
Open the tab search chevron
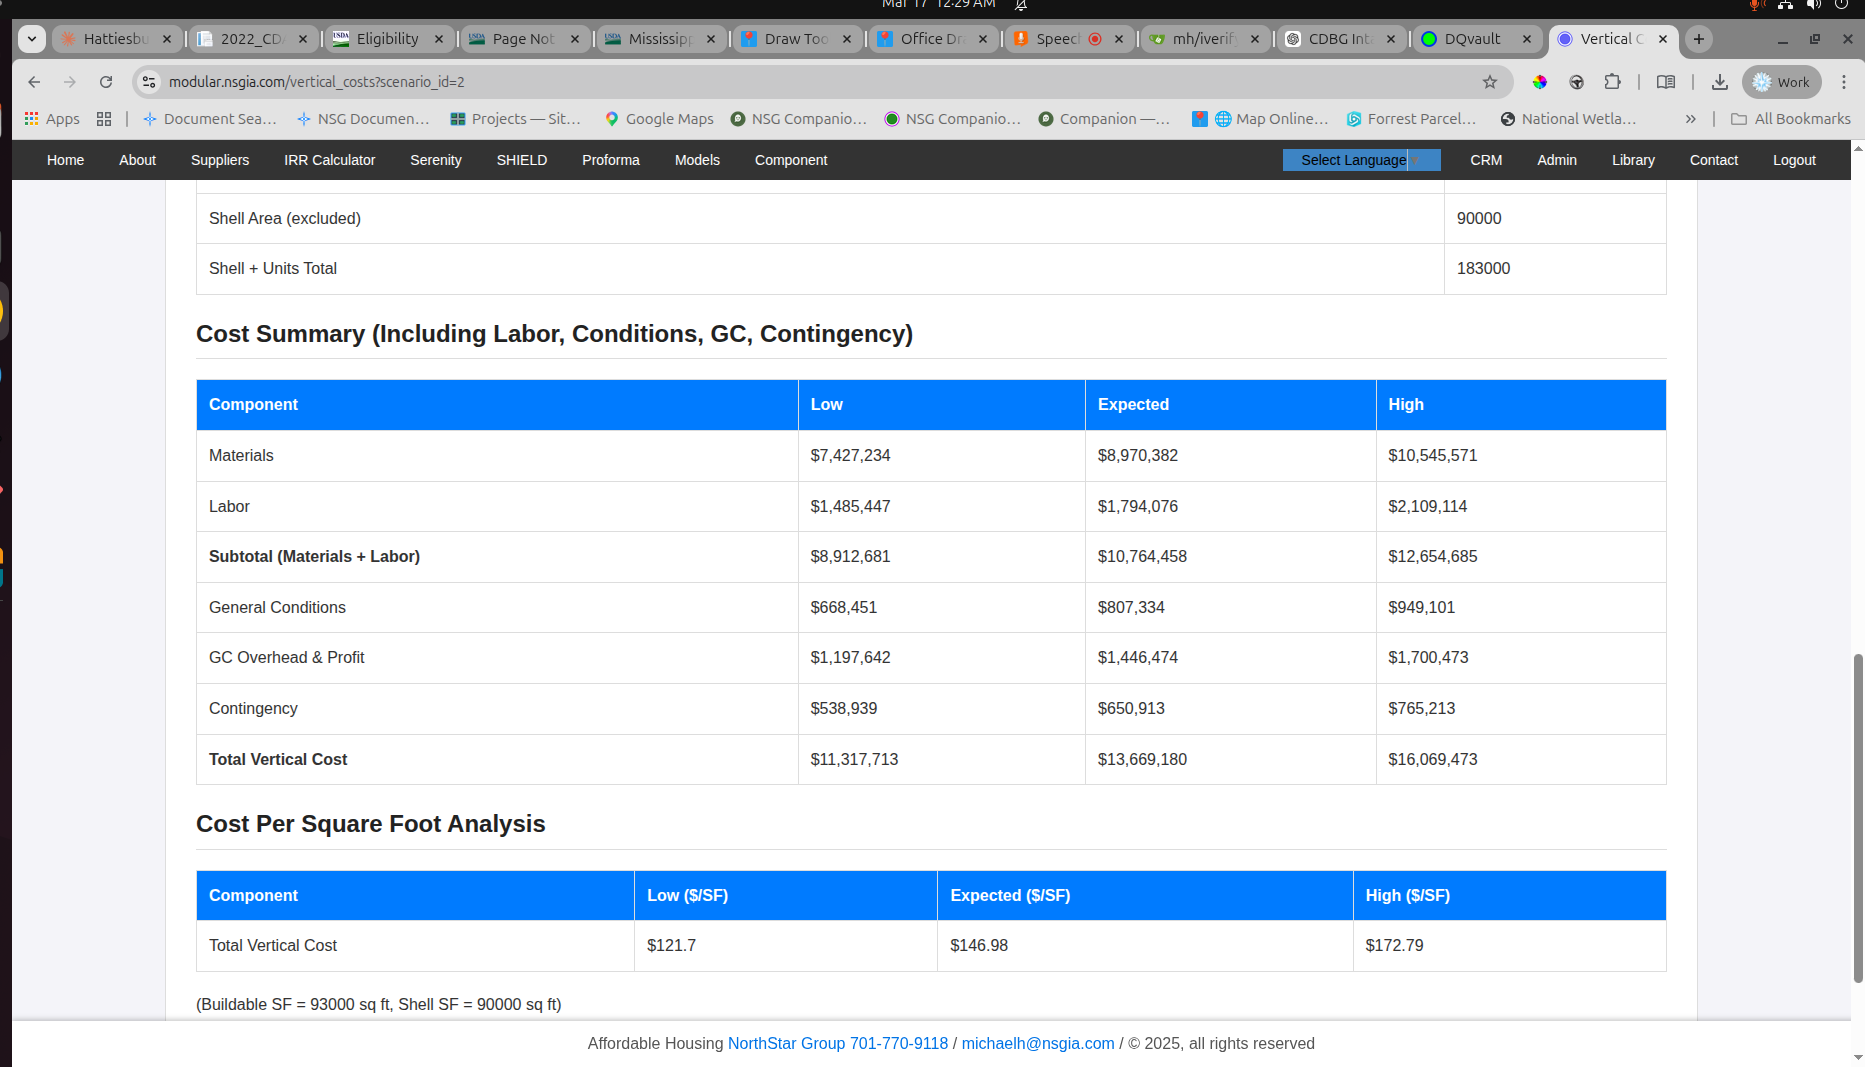point(31,39)
